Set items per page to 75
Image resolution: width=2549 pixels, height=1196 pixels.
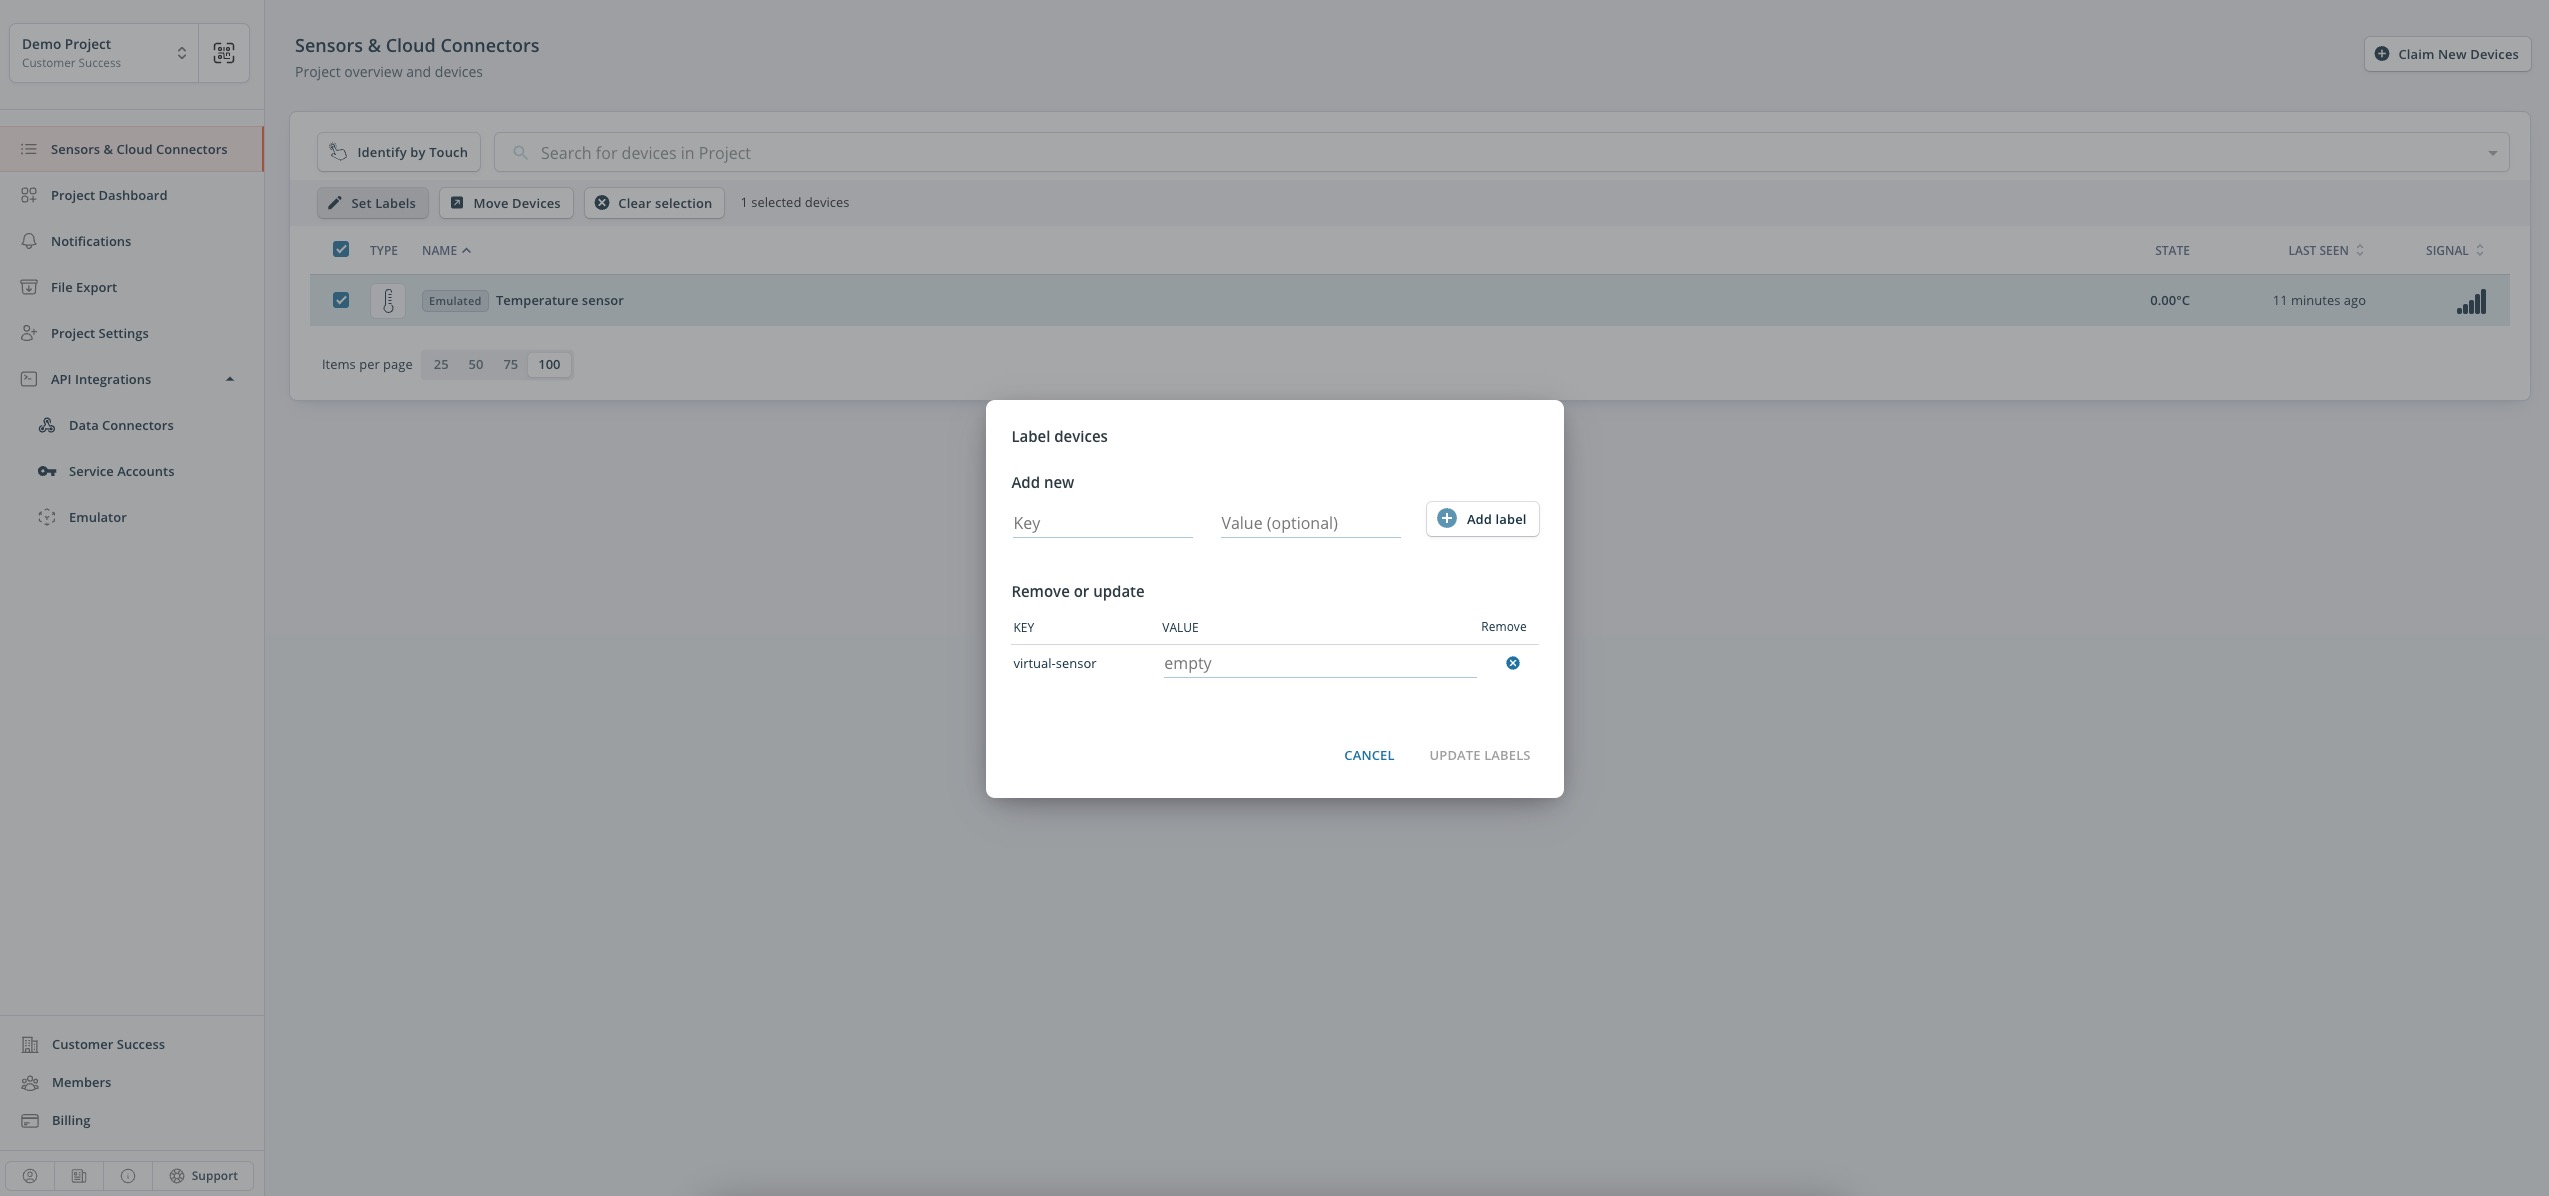[x=511, y=364]
